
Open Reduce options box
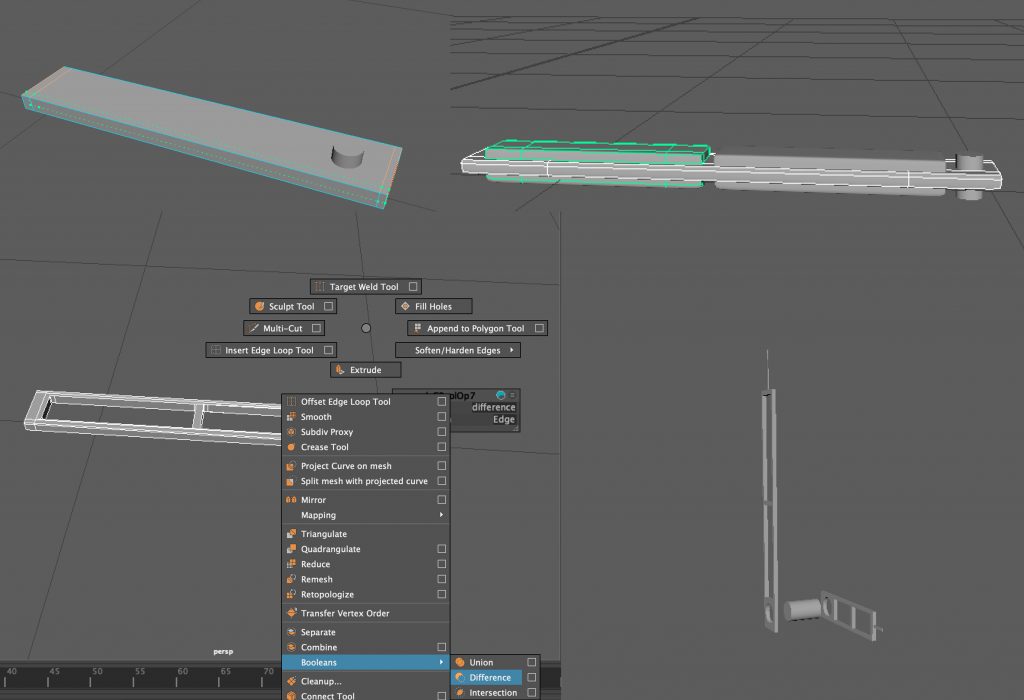click(x=441, y=564)
